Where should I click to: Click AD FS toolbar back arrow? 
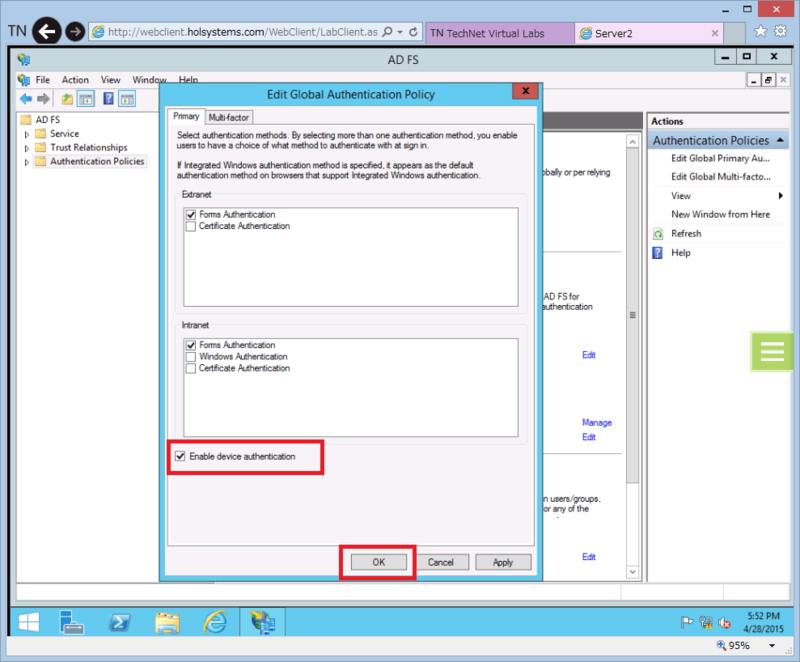[x=26, y=99]
